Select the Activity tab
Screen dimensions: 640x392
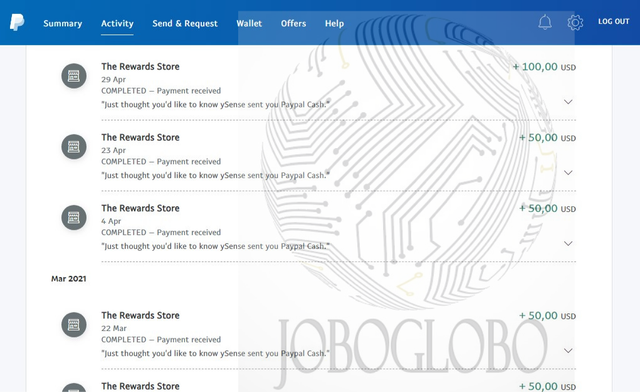(x=117, y=24)
